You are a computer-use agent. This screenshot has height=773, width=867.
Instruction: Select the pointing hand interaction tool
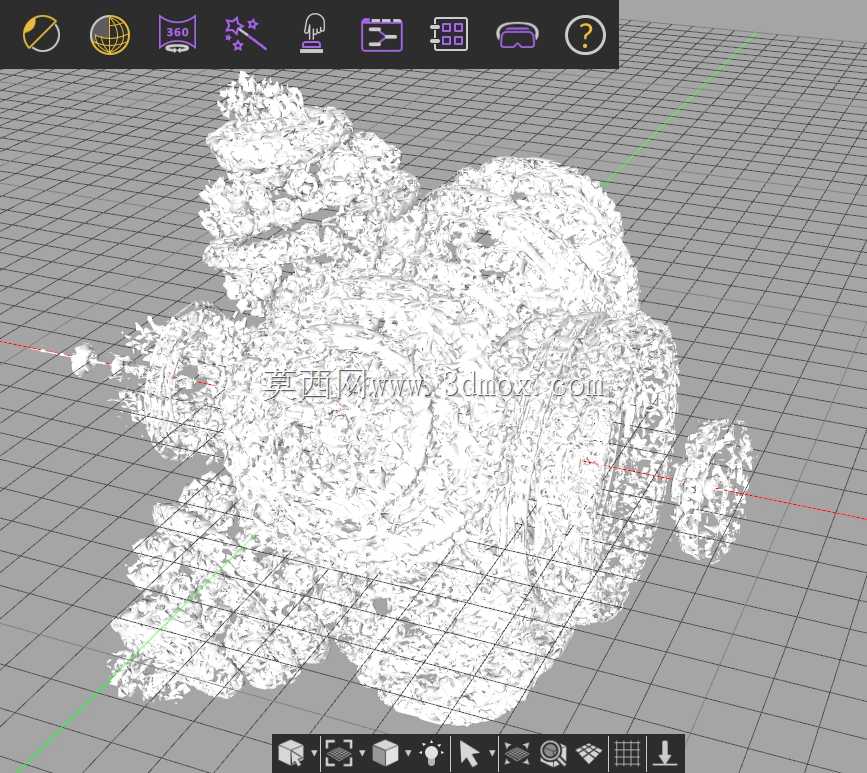(312, 34)
